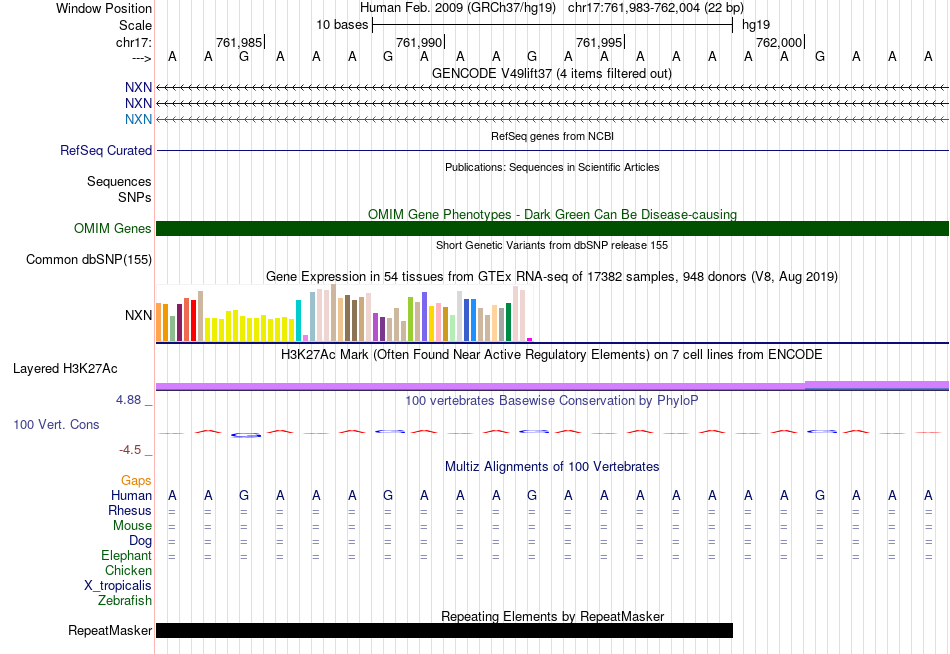The height and width of the screenshot is (654, 950).
Task: Click the Chicken species label
Action: click(128, 571)
